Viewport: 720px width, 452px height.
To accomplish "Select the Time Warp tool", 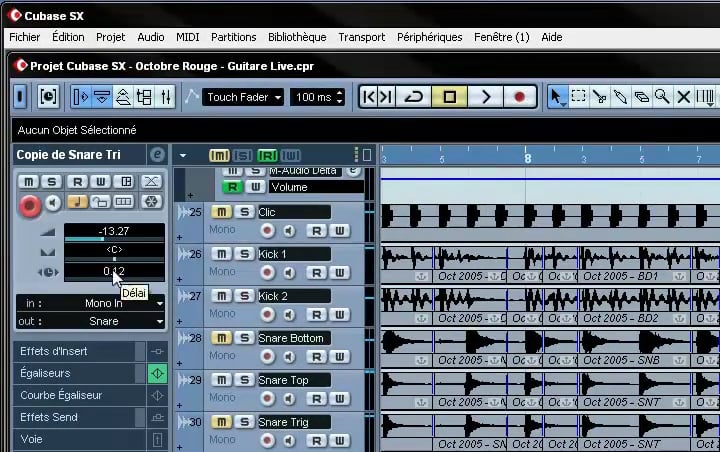I will (x=705, y=97).
